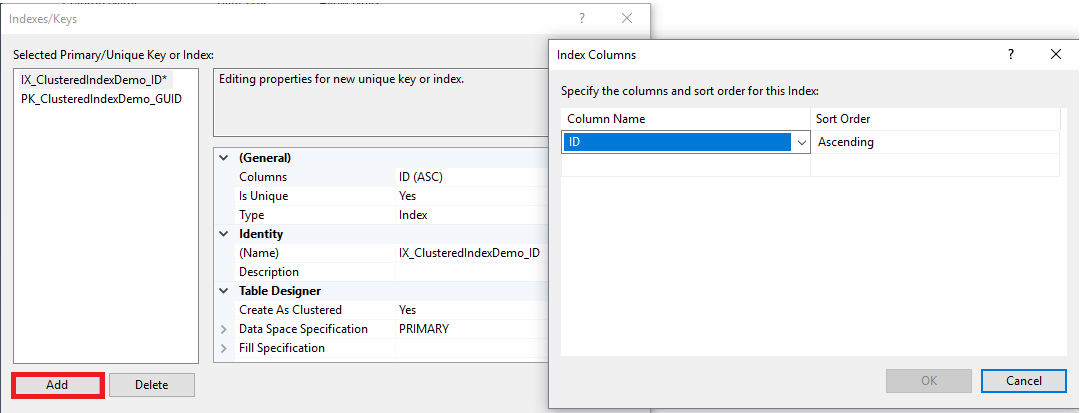1083x413 pixels.
Task: Collapse the (General) section
Action: coord(223,158)
